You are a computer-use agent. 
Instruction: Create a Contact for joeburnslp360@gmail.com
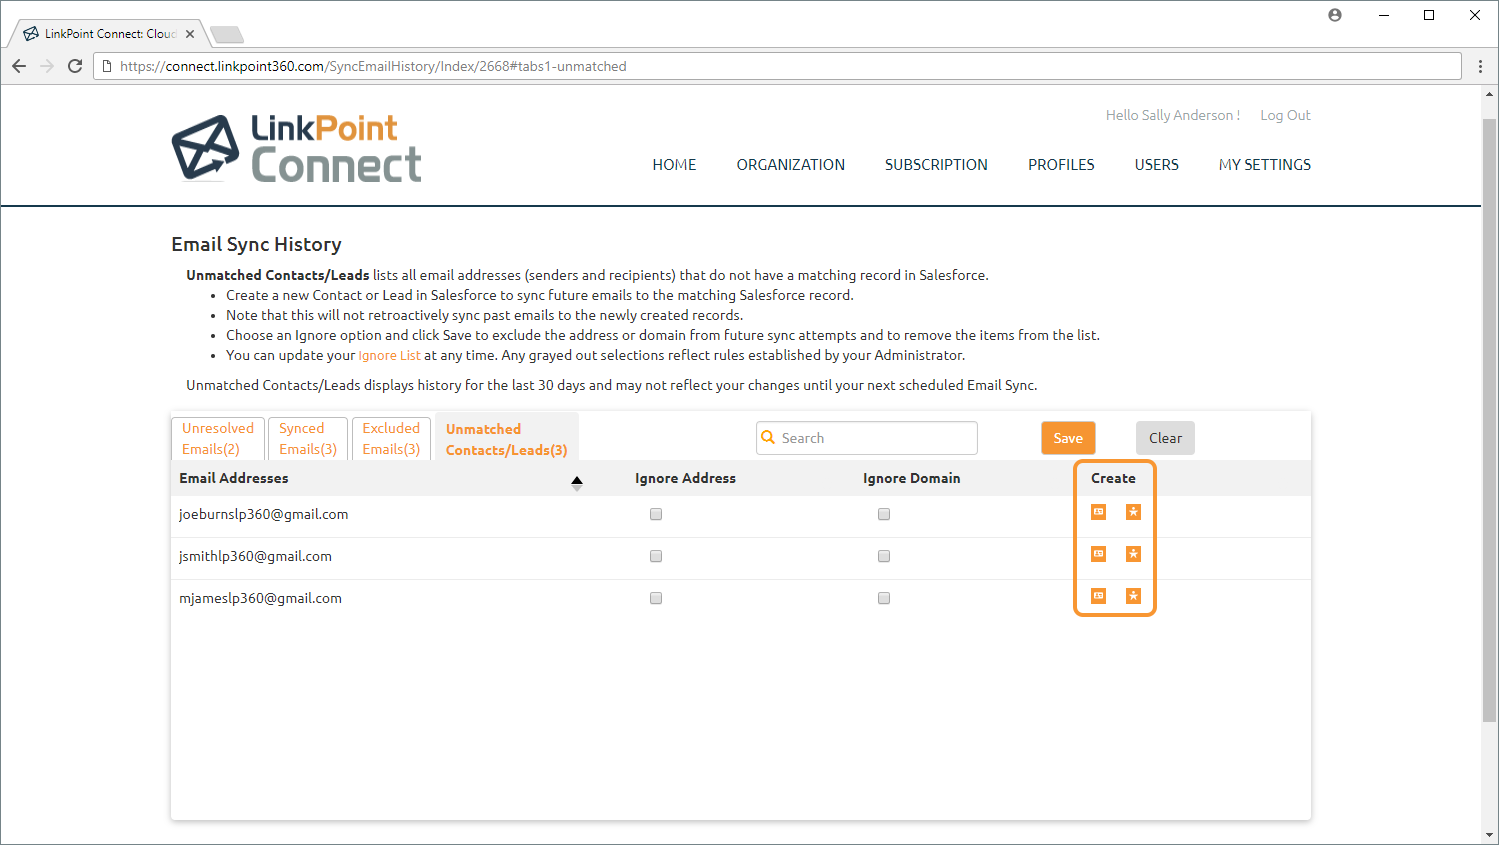pos(1098,512)
